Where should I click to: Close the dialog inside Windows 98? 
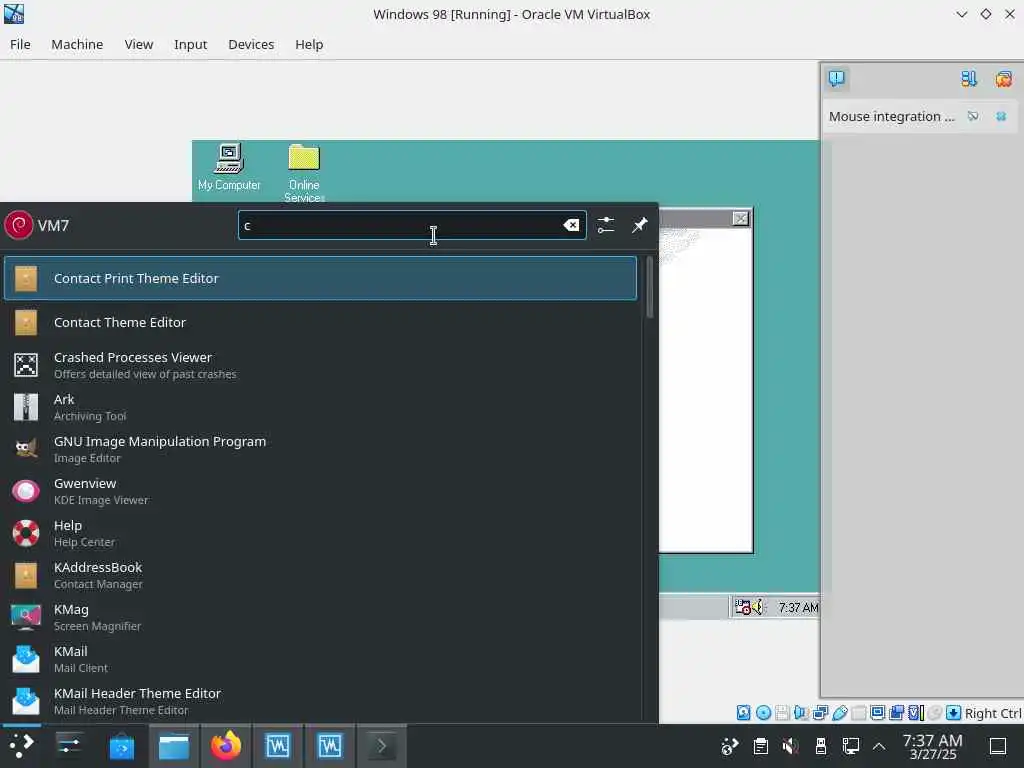pyautogui.click(x=740, y=219)
